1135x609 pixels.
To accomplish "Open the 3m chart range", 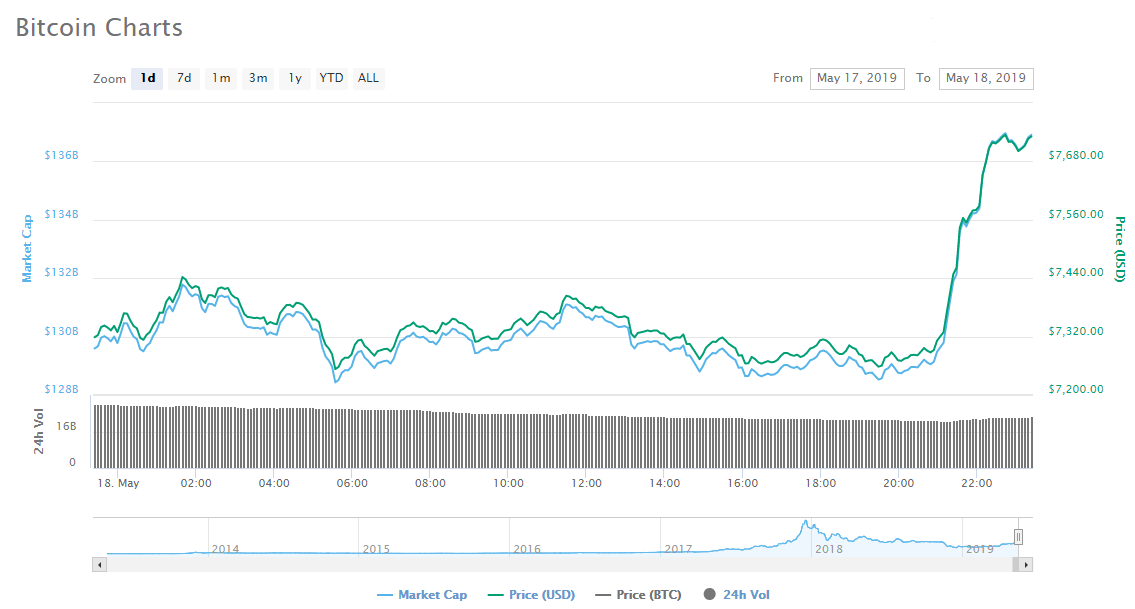I will click(257, 78).
